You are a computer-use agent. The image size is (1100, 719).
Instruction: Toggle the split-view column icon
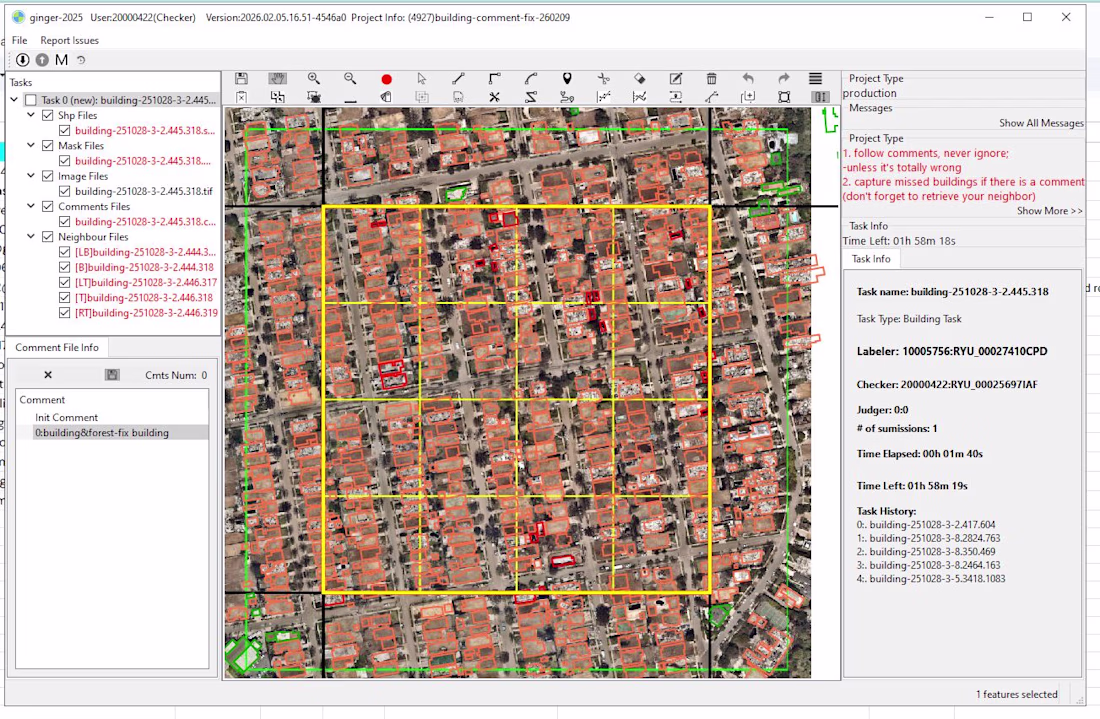tap(820, 97)
